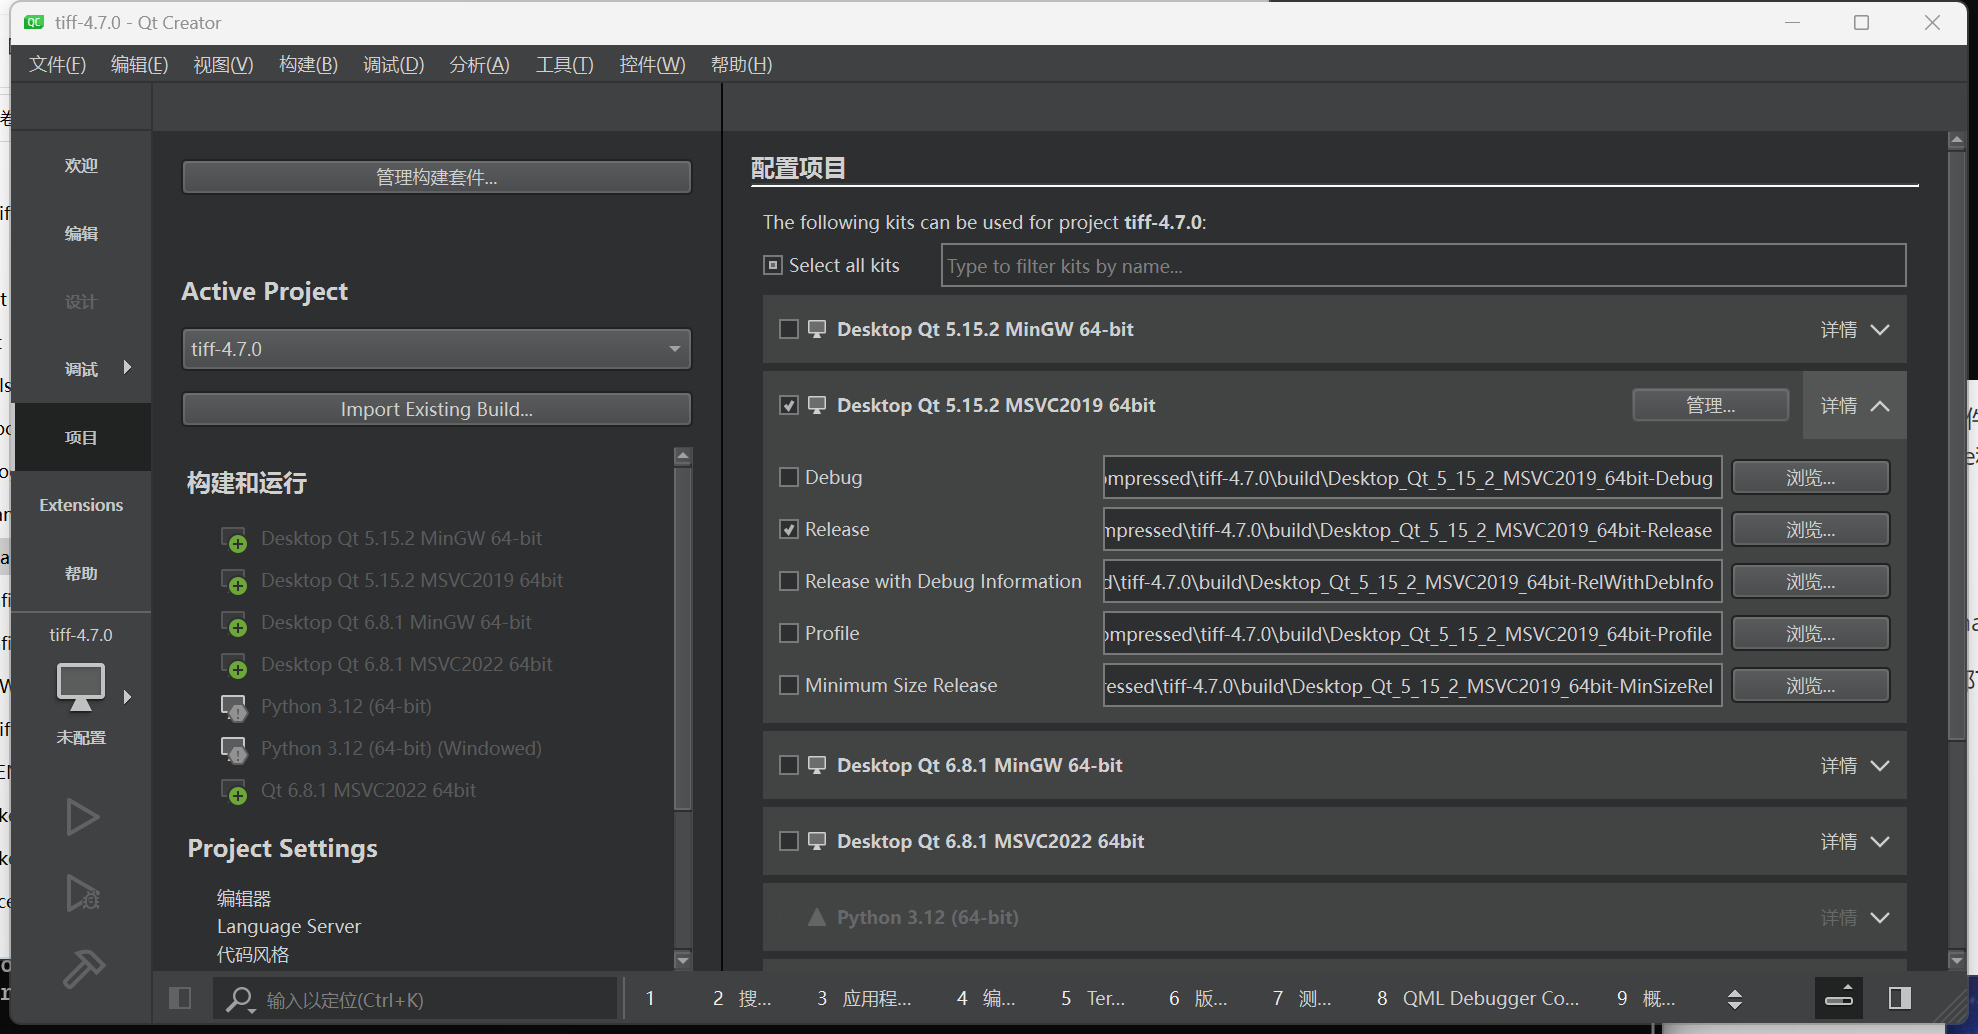Enable the Debug build configuration checkbox

789,477
